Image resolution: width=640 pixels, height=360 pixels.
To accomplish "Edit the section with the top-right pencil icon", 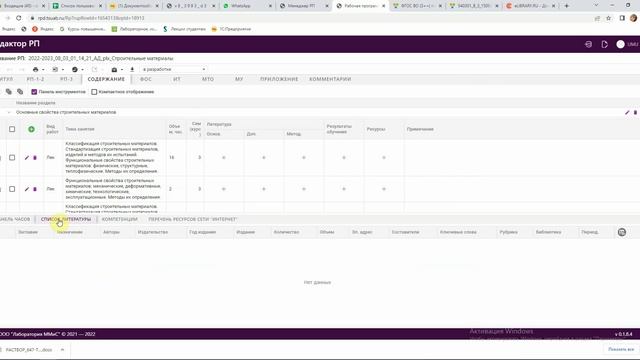I will 627,112.
